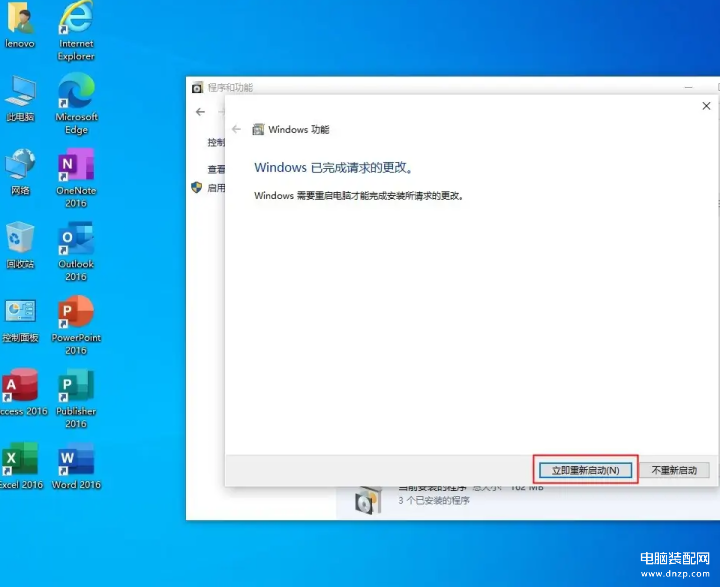This screenshot has width=720, height=587.
Task: Click the shield icon beside 启用
Action: click(x=197, y=187)
